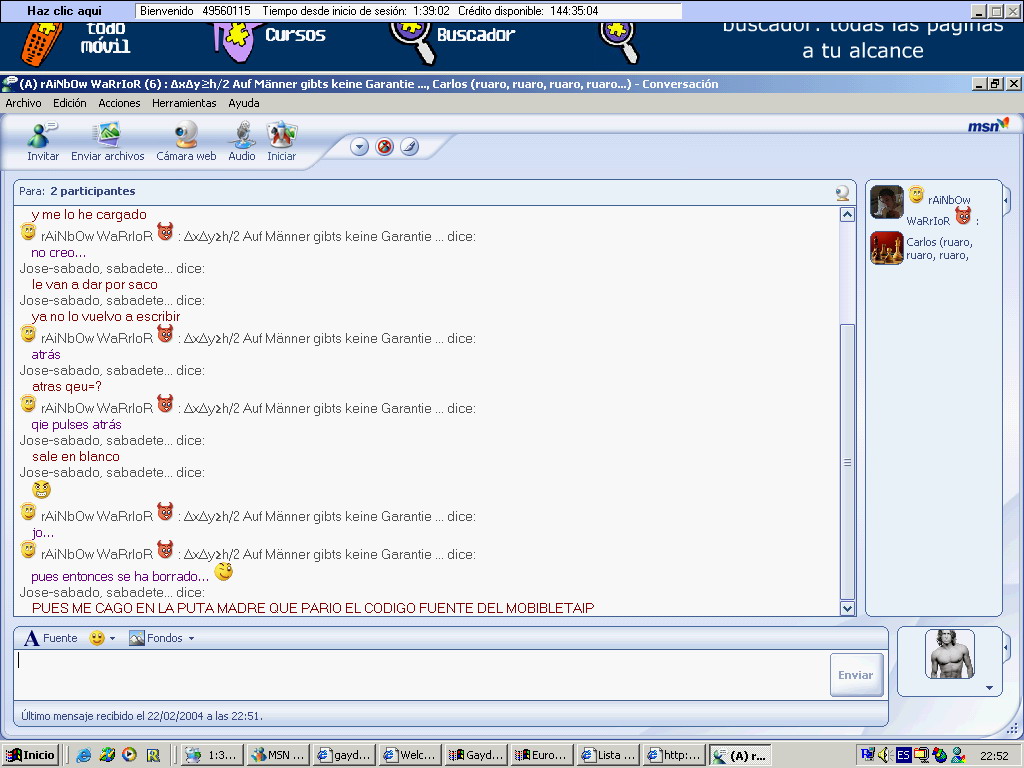1024x768 pixels.
Task: Click the winking emoticon after 'se ha borrado...'
Action: [224, 571]
